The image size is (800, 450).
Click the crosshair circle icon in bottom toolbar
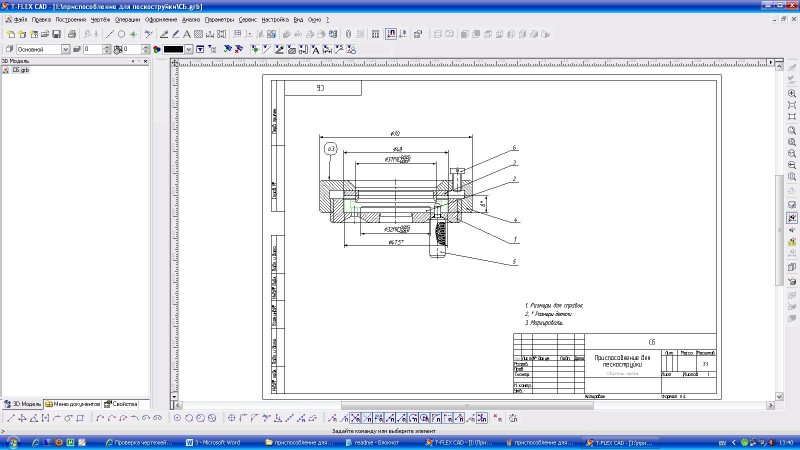tap(232, 418)
